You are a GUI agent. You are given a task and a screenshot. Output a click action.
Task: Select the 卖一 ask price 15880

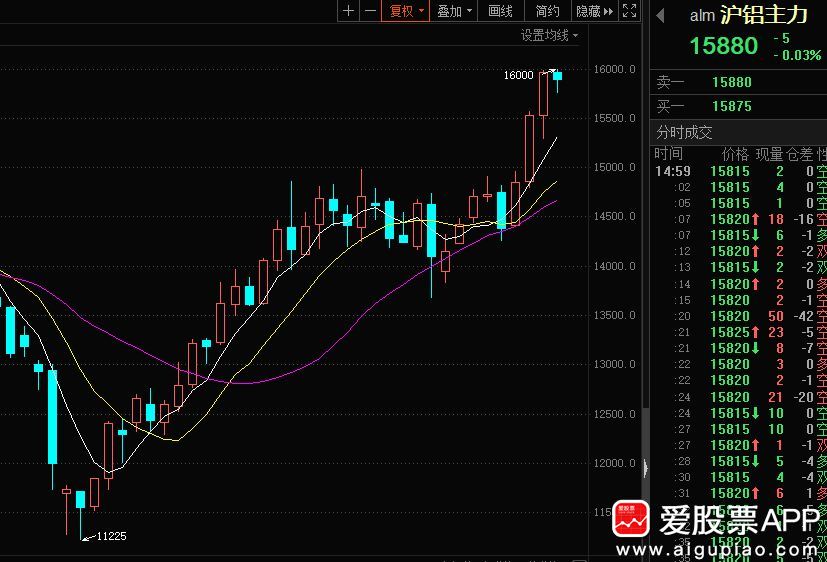(732, 82)
